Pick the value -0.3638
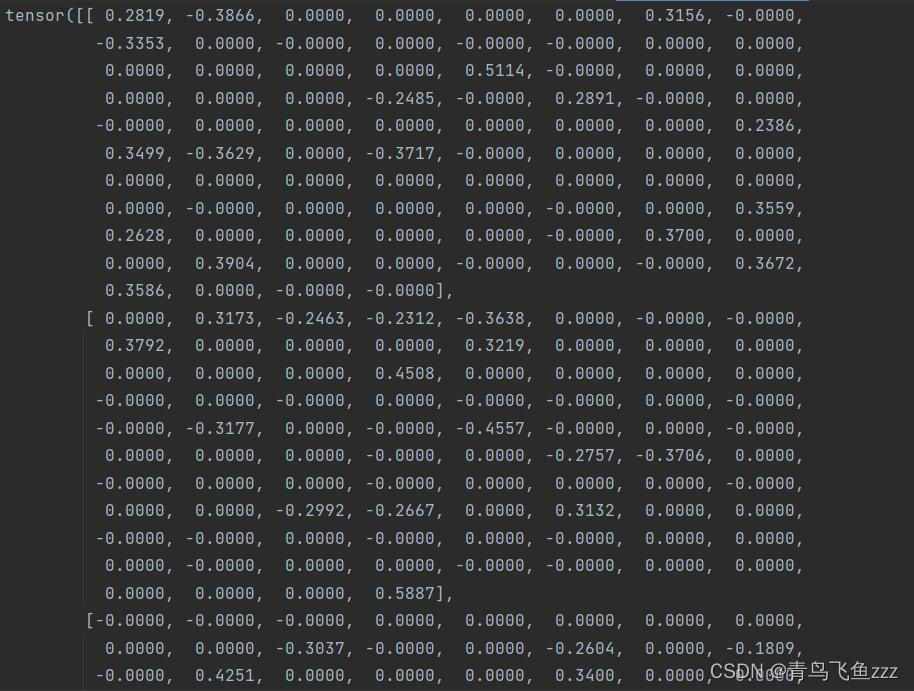This screenshot has height=691, width=914. coord(490,318)
